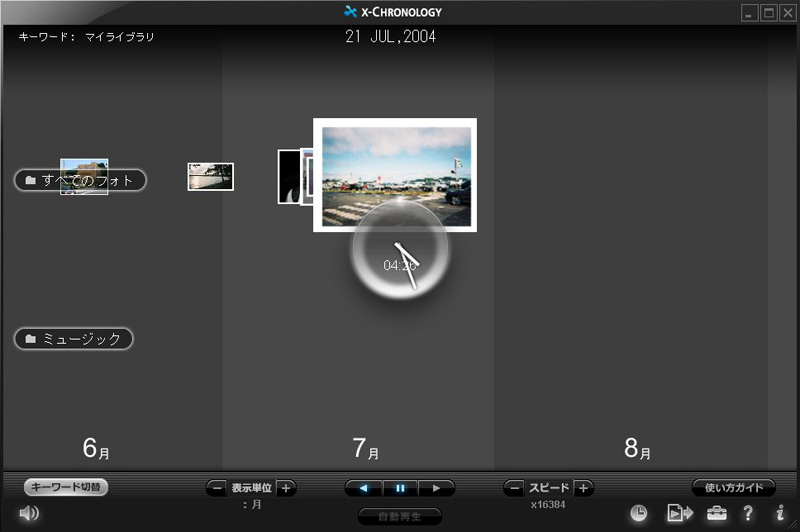The height and width of the screenshot is (532, 800).
Task: Increase the スピード playback speed
Action: 584,488
